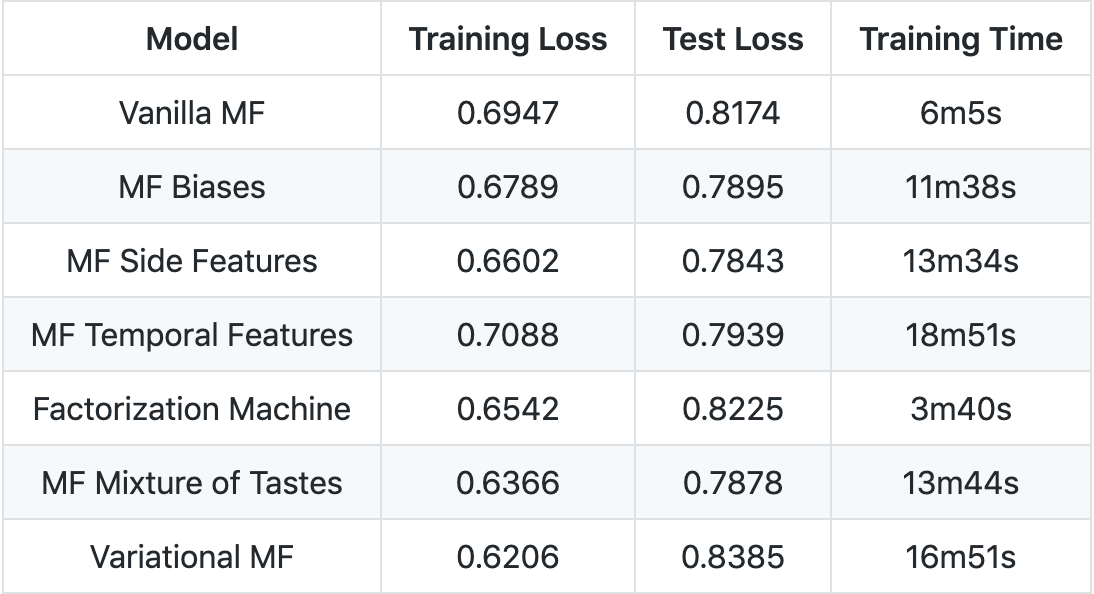Select the MF Side Features cell
Viewport: 1094px width, 594px height.
[192, 261]
